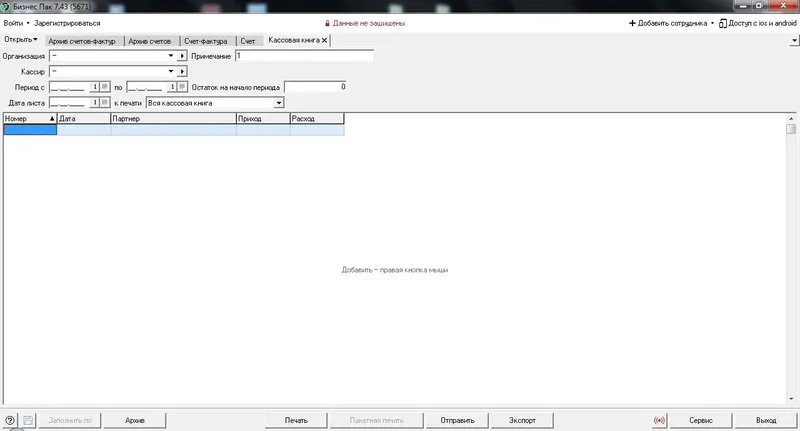Image resolution: width=800 pixels, height=431 pixels.
Task: Switch to Архив счетов-фактур tab
Action: click(82, 41)
